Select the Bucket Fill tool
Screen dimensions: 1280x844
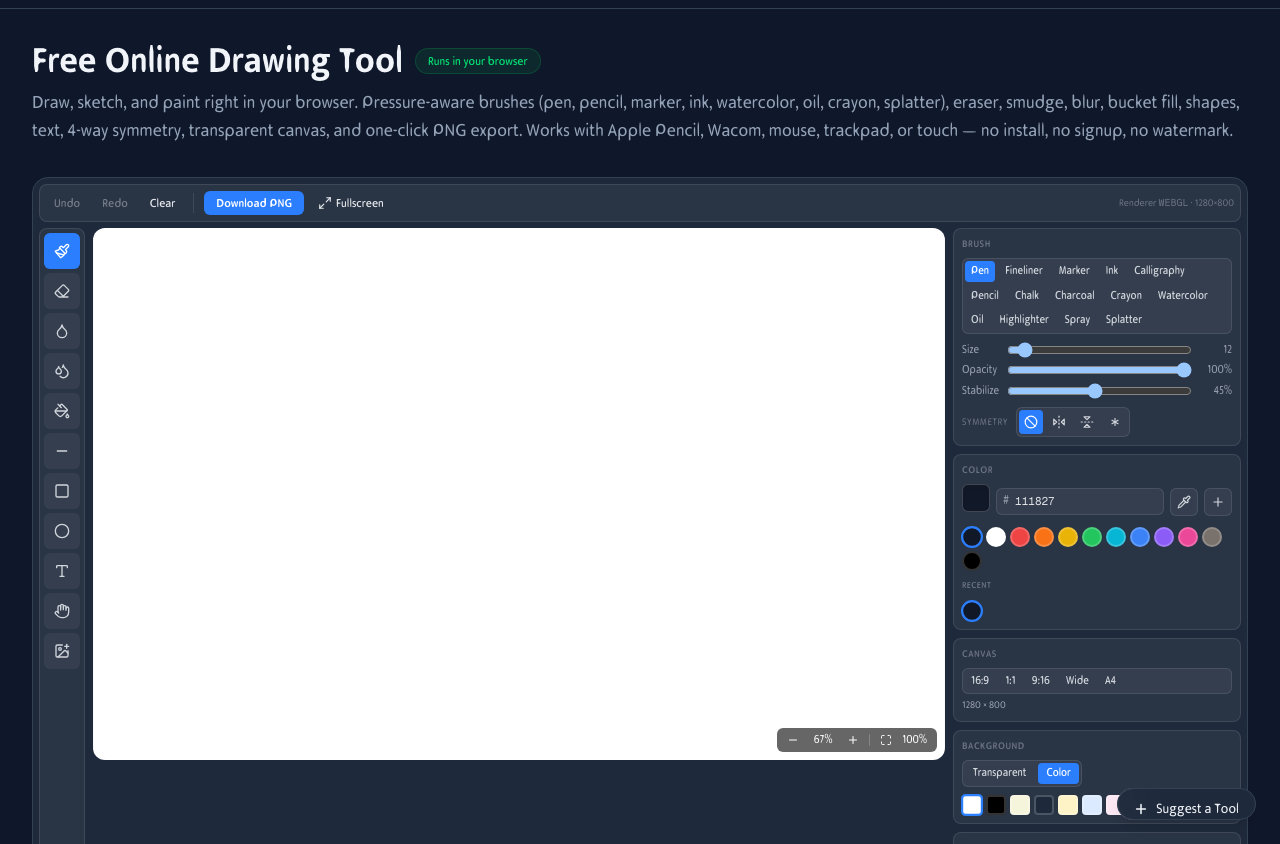(62, 411)
